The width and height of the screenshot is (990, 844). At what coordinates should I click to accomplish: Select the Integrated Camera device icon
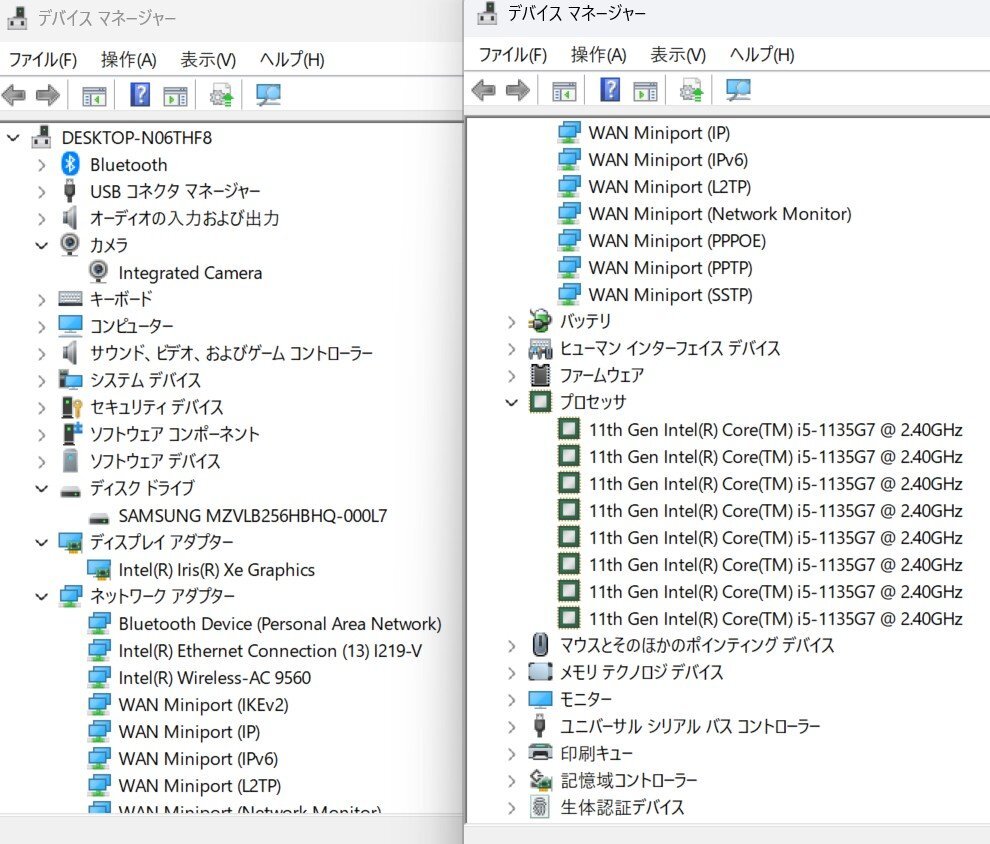[x=97, y=272]
